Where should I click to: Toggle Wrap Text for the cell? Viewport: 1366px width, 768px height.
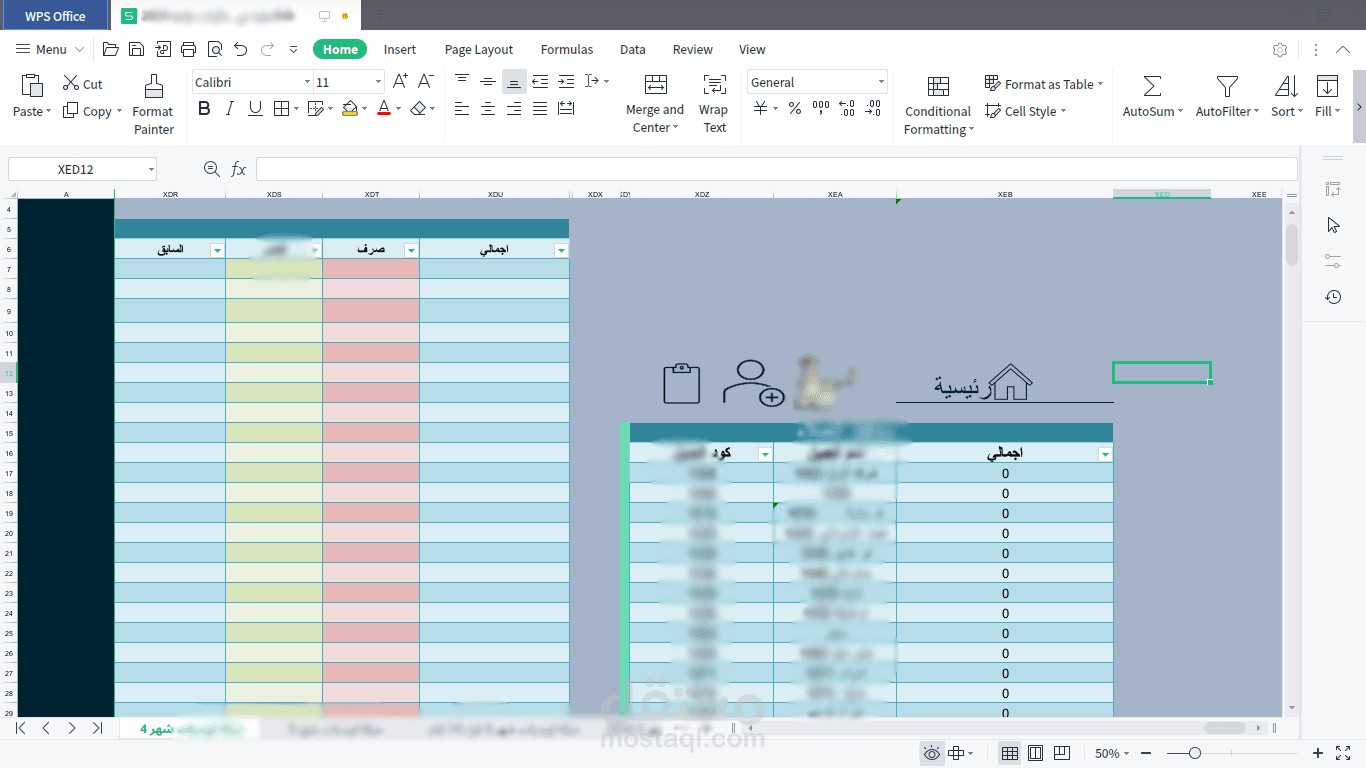714,86
